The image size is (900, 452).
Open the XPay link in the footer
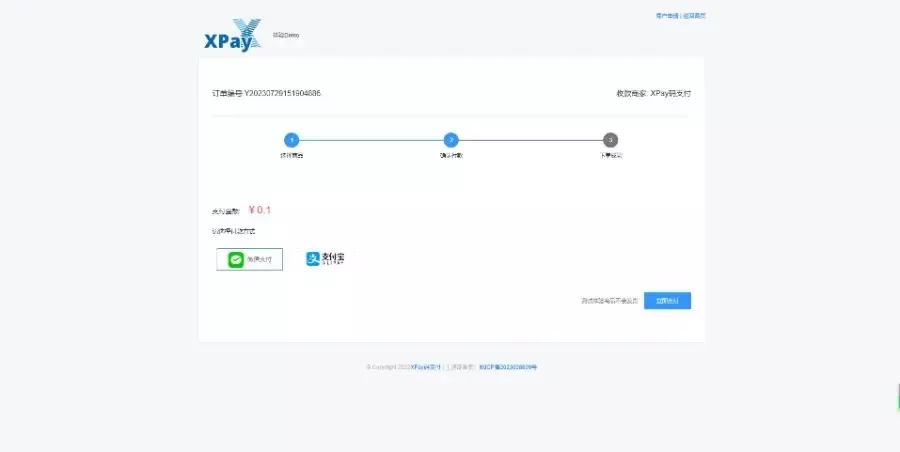coord(425,367)
